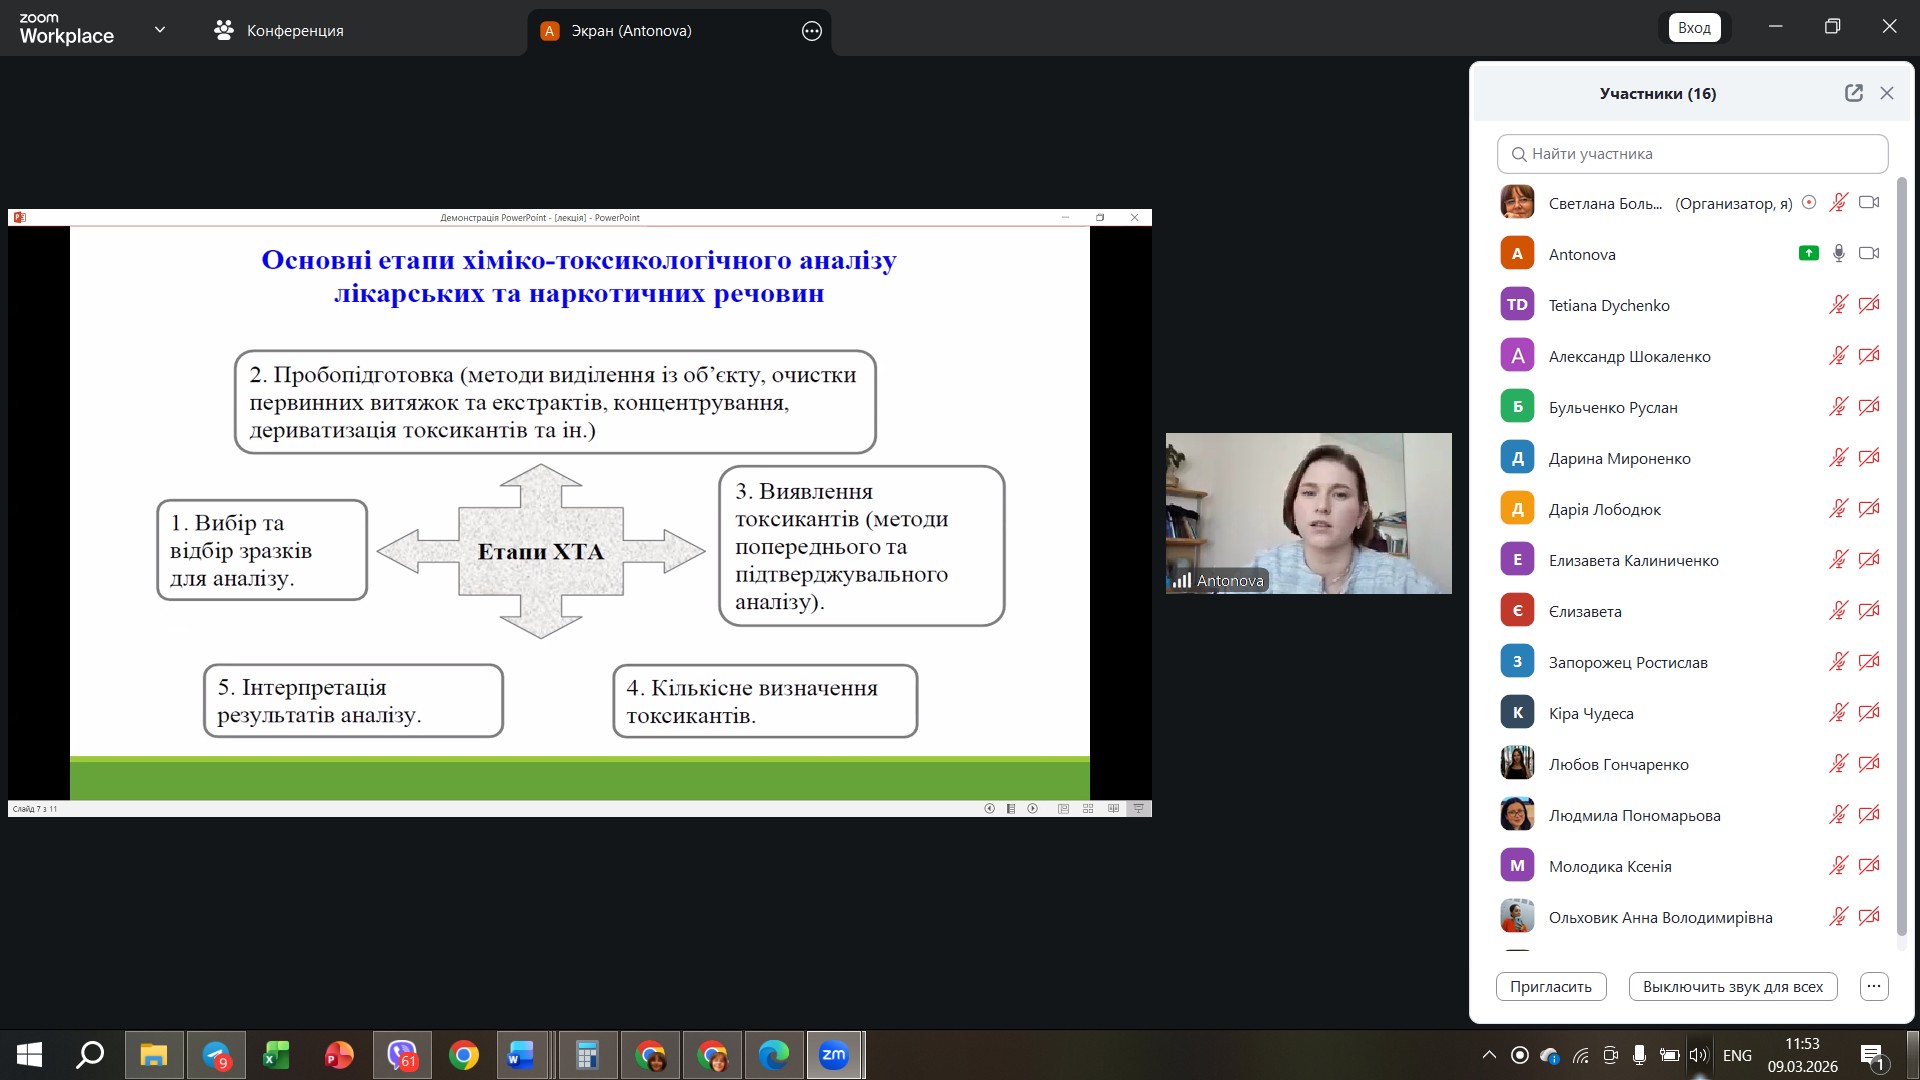Open more participant options ellipsis button

click(x=1873, y=986)
